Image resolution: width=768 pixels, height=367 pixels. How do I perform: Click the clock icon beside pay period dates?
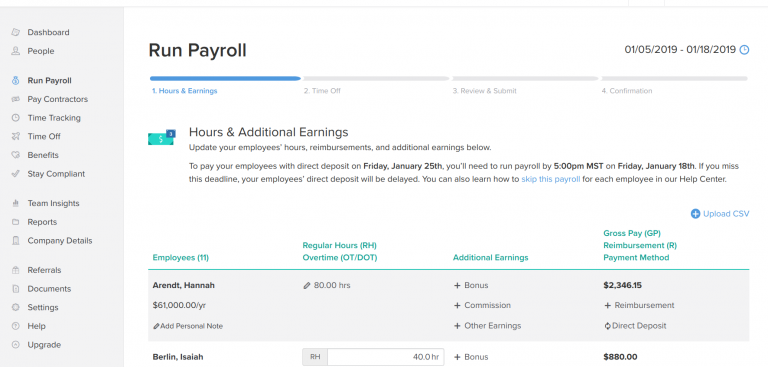(x=744, y=49)
